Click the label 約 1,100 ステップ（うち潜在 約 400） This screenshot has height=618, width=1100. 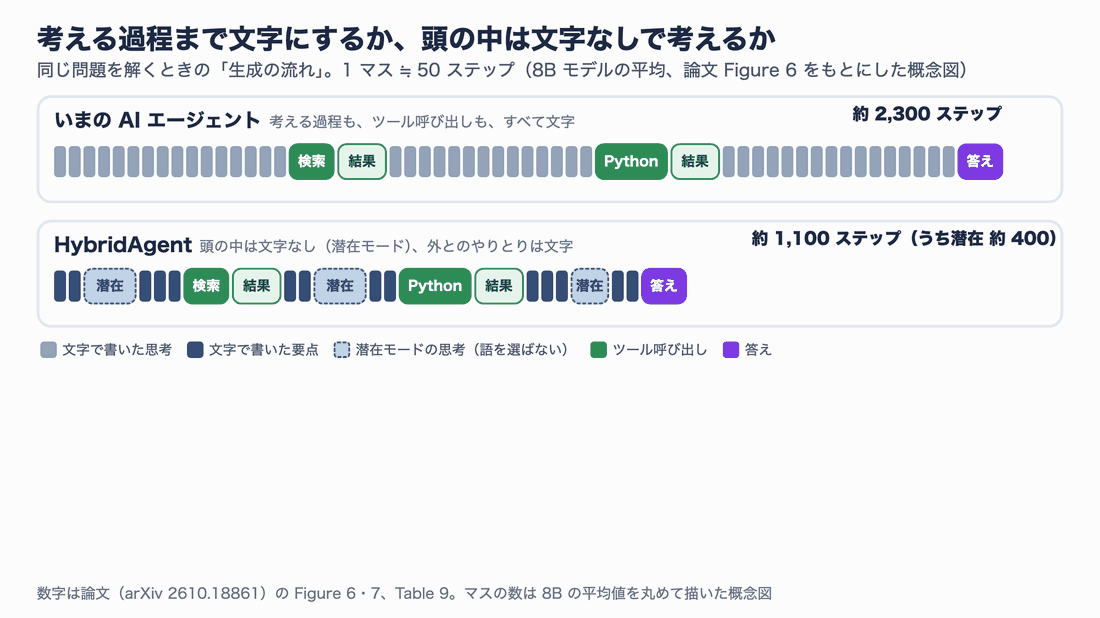coord(904,239)
